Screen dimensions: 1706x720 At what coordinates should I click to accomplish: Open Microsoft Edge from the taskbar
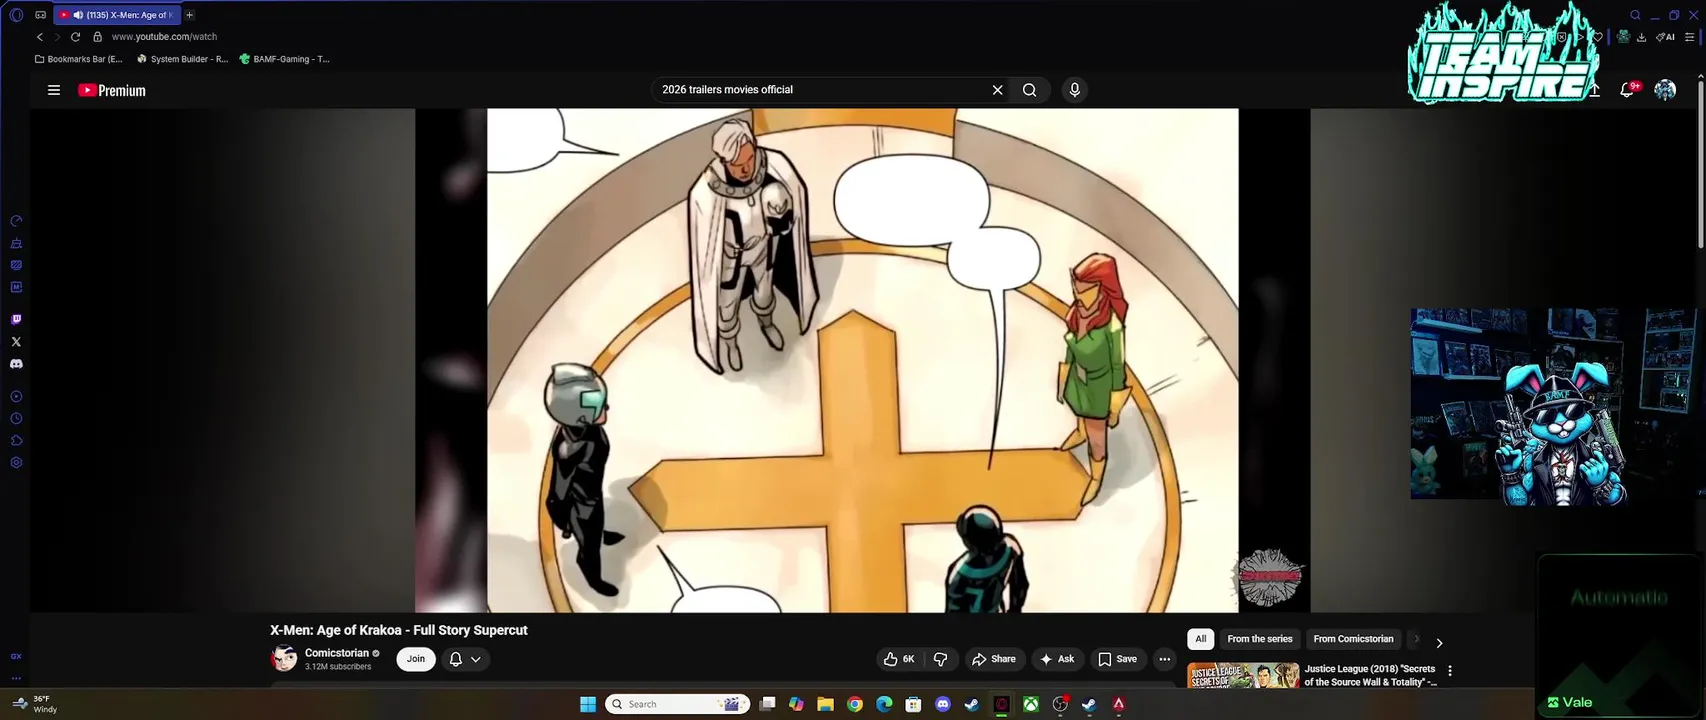click(x=884, y=704)
